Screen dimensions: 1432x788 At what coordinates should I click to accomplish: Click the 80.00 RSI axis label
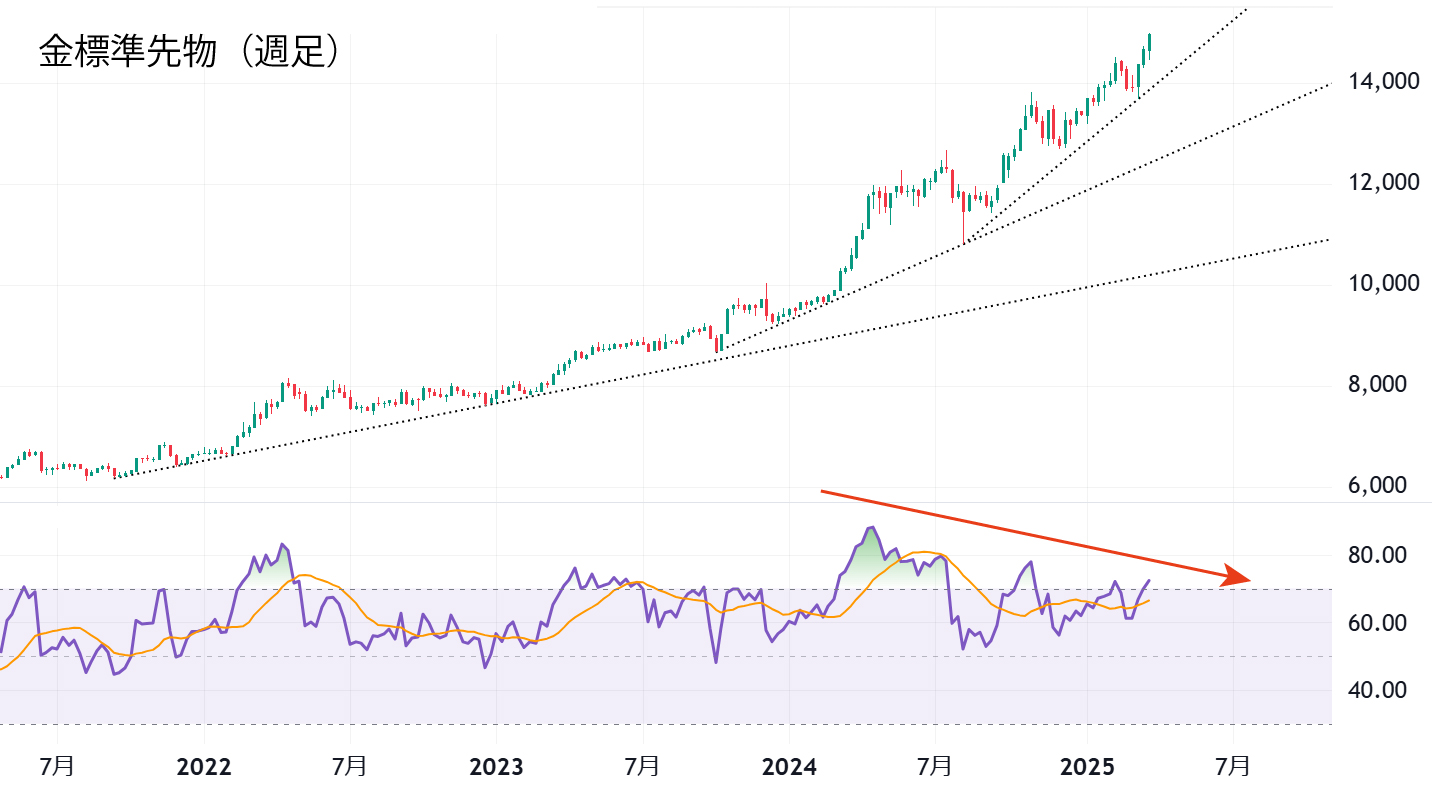click(x=1379, y=556)
